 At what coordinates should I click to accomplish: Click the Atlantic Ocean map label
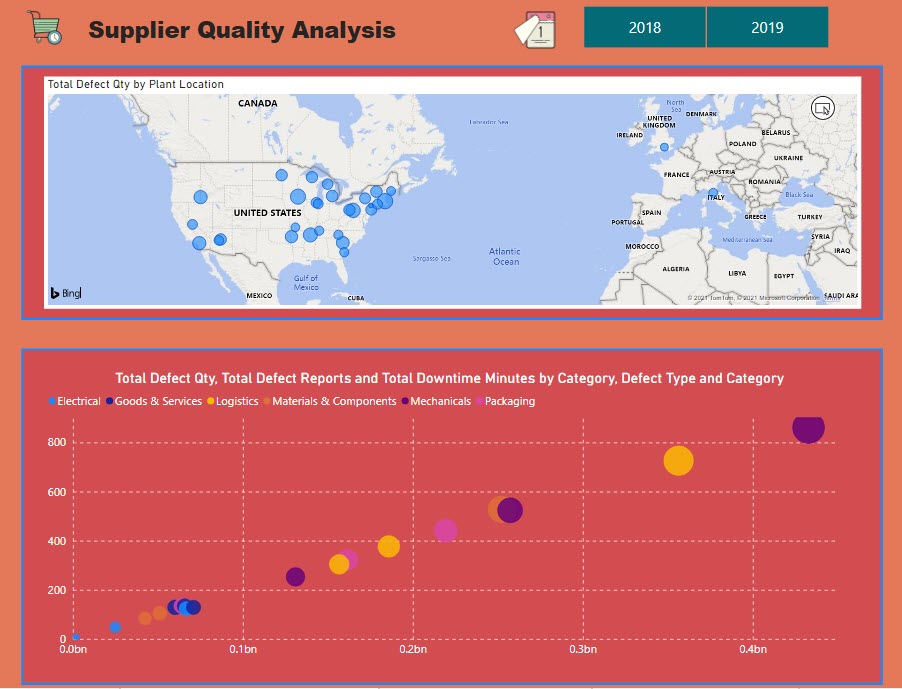(505, 257)
